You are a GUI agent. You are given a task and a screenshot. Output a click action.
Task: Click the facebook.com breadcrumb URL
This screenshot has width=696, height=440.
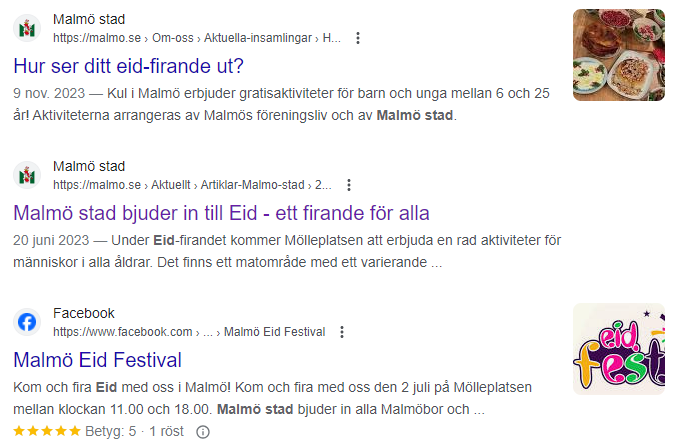(189, 332)
